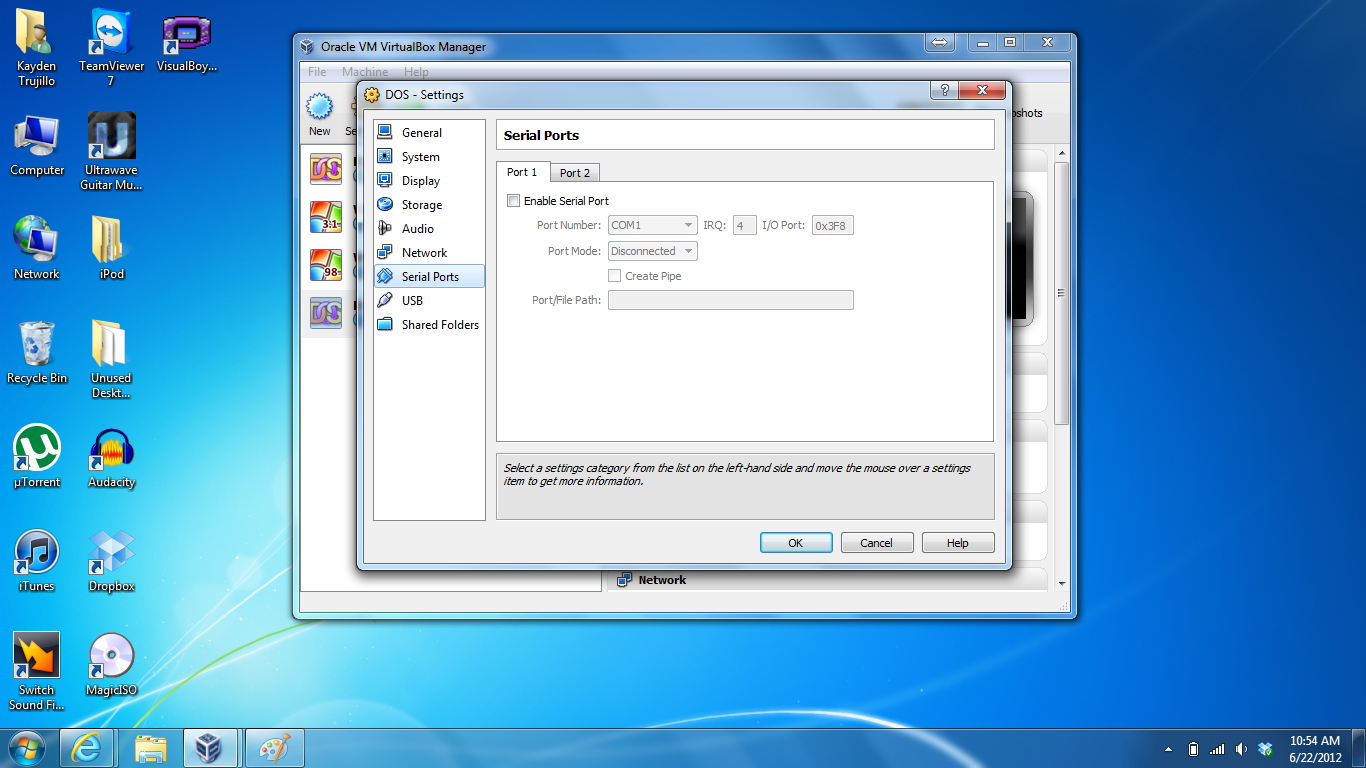Toggle the Create Pipe checkbox

point(615,276)
